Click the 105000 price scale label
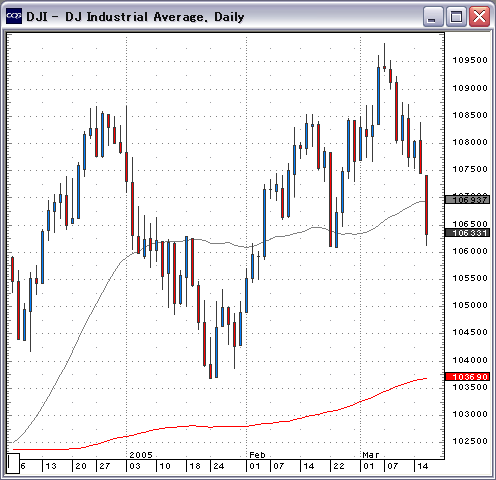The image size is (496, 480). point(470,305)
